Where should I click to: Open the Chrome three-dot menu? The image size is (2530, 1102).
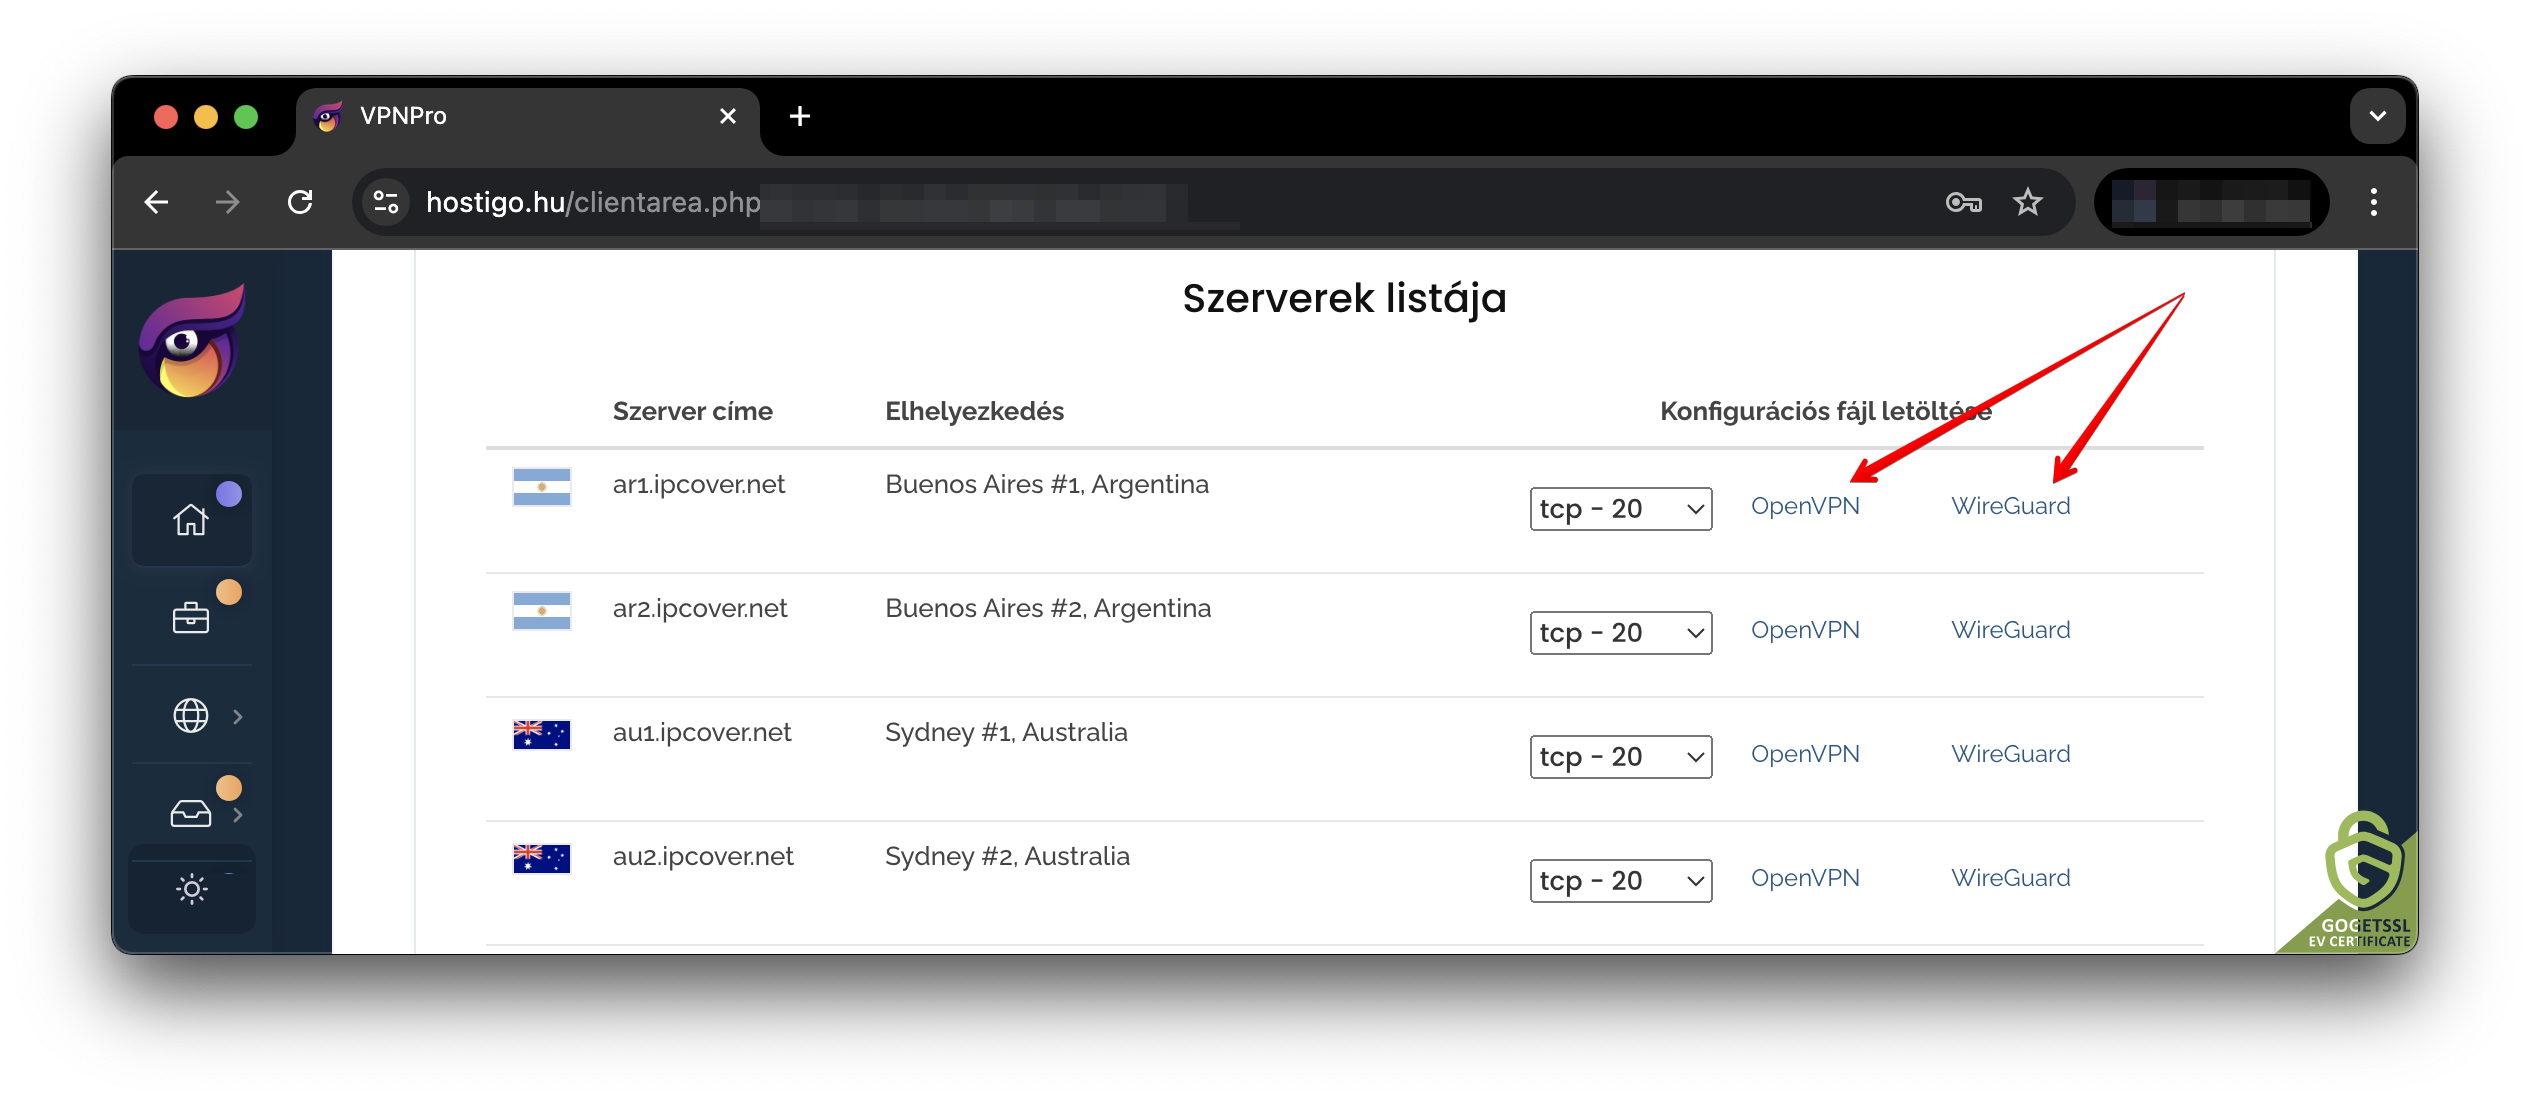(x=2374, y=202)
